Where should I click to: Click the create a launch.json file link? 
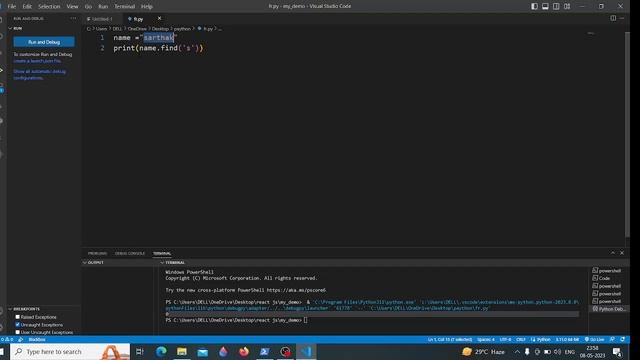click(x=37, y=61)
